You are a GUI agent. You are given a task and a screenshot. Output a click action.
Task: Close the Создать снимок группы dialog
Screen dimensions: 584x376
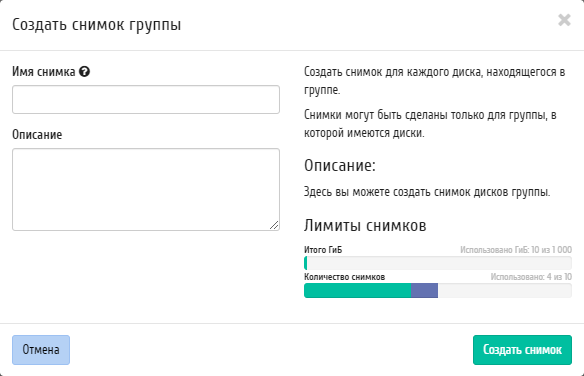click(564, 20)
